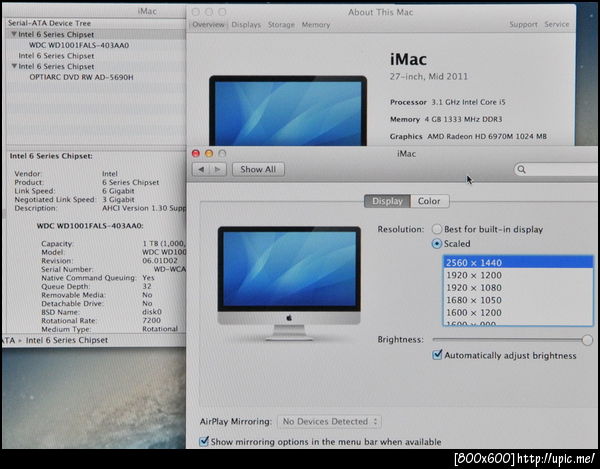Viewport: 600px width, 469px height.
Task: Click the Negotiated Link Speed value 3 Gigabit
Action: tap(118, 199)
